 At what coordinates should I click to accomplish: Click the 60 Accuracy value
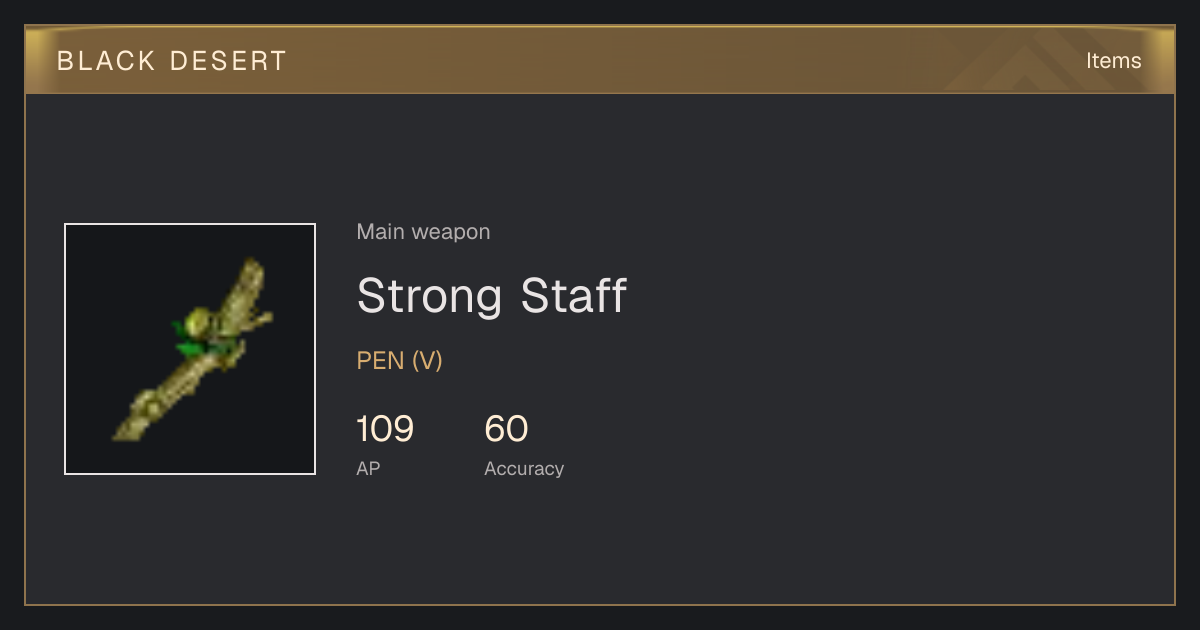pos(506,429)
